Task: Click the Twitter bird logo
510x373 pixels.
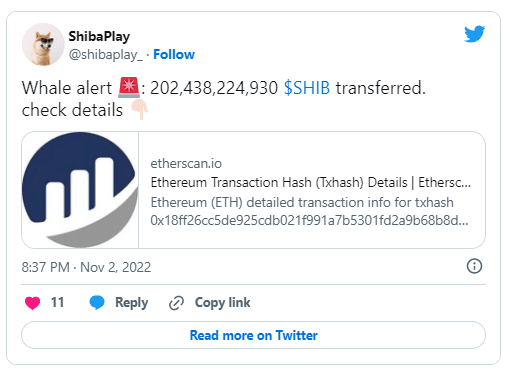Action: click(x=474, y=34)
